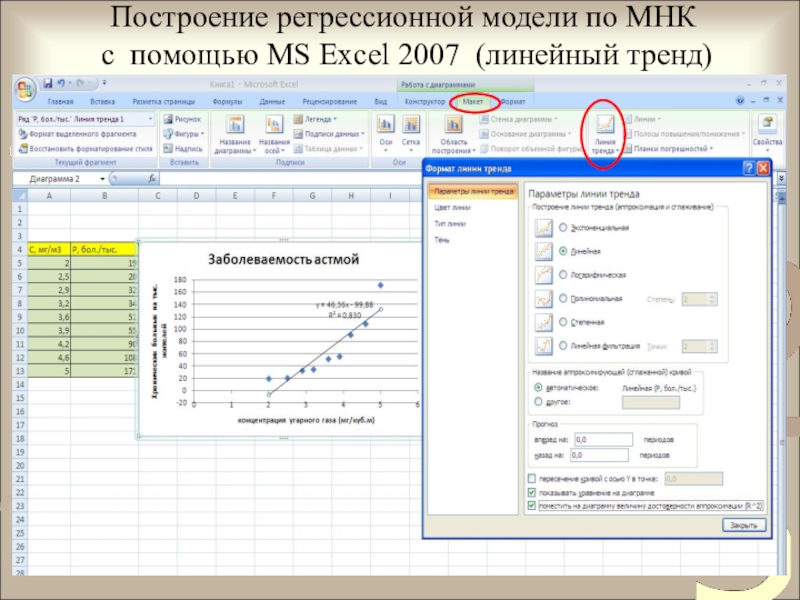Image resolution: width=800 pixels, height=600 pixels.
Task: Select Тип линии dialog section
Action: [x=450, y=223]
